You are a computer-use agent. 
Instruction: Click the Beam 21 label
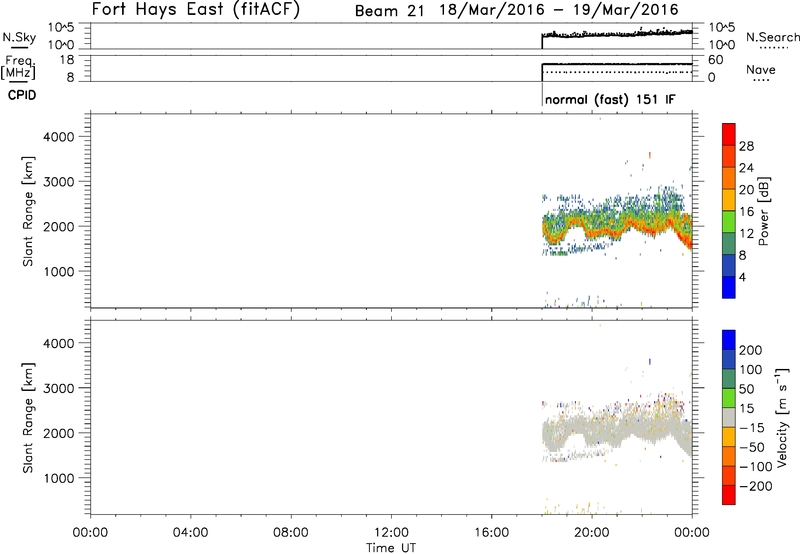pos(389,10)
